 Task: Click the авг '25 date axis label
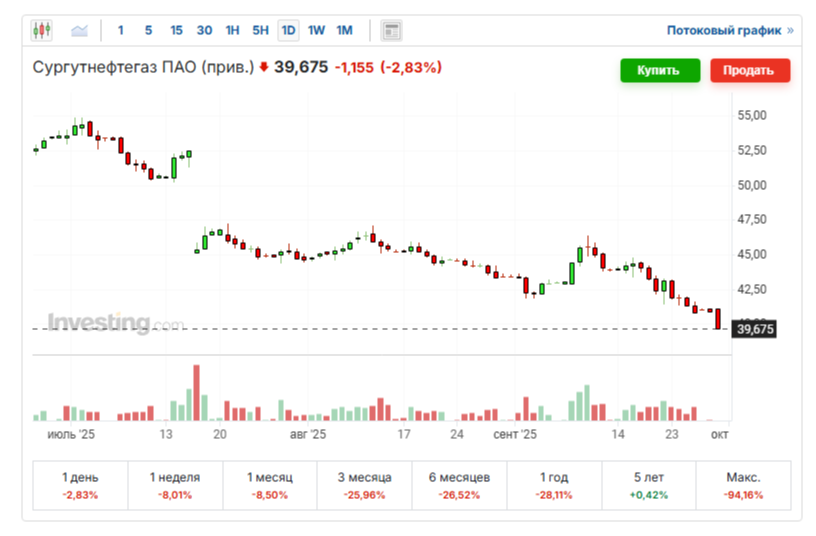pyautogui.click(x=308, y=434)
